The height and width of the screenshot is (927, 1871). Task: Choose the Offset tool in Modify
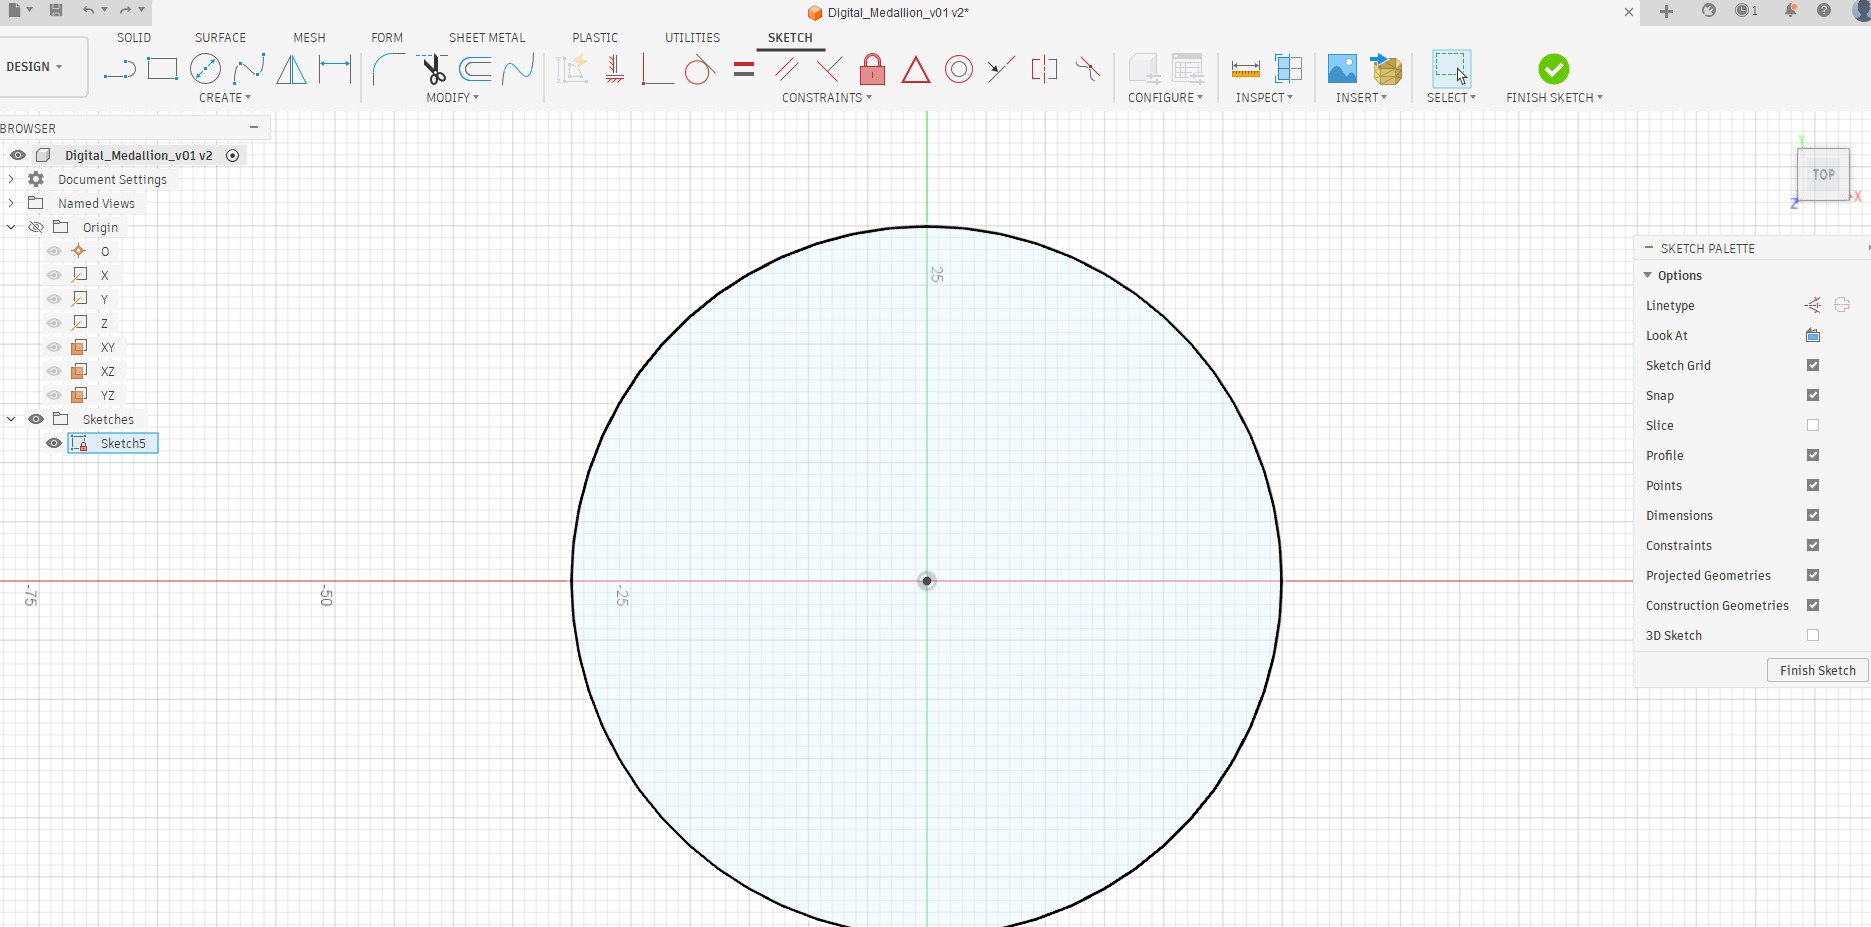(475, 69)
